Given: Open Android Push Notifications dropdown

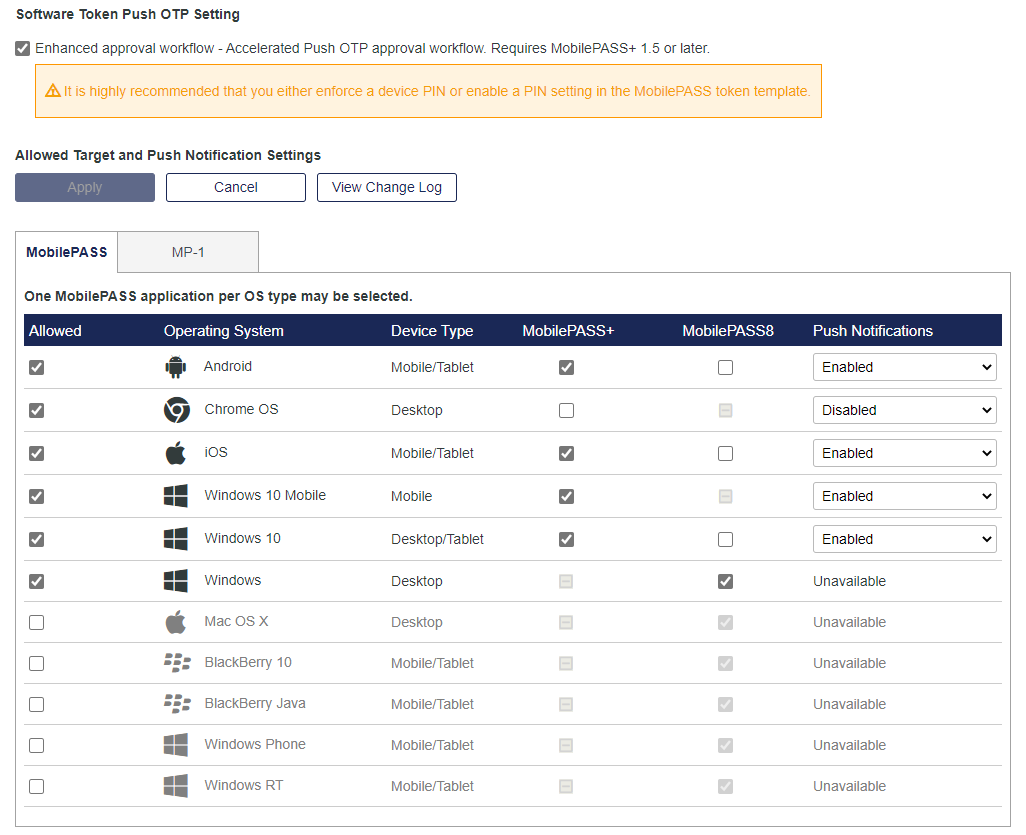Looking at the screenshot, I should click(x=904, y=367).
